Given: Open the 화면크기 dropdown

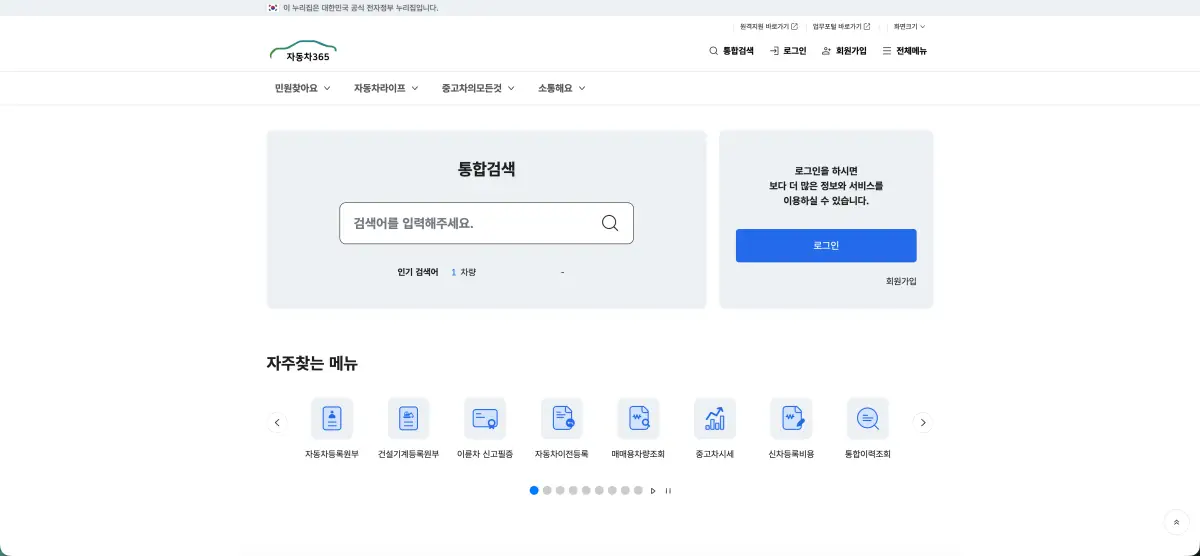Looking at the screenshot, I should click(x=909, y=27).
